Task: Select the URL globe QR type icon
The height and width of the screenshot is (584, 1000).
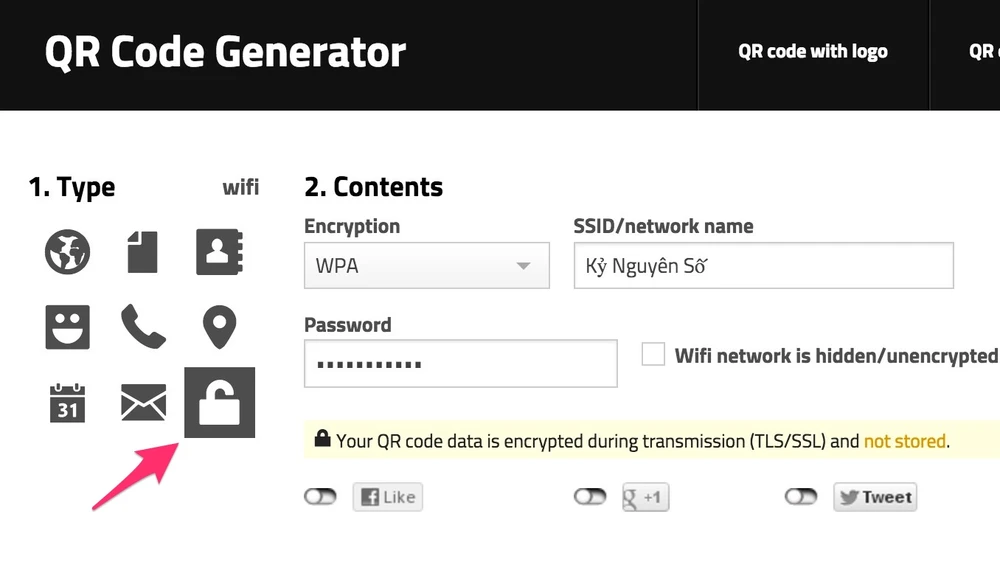Action: (67, 251)
